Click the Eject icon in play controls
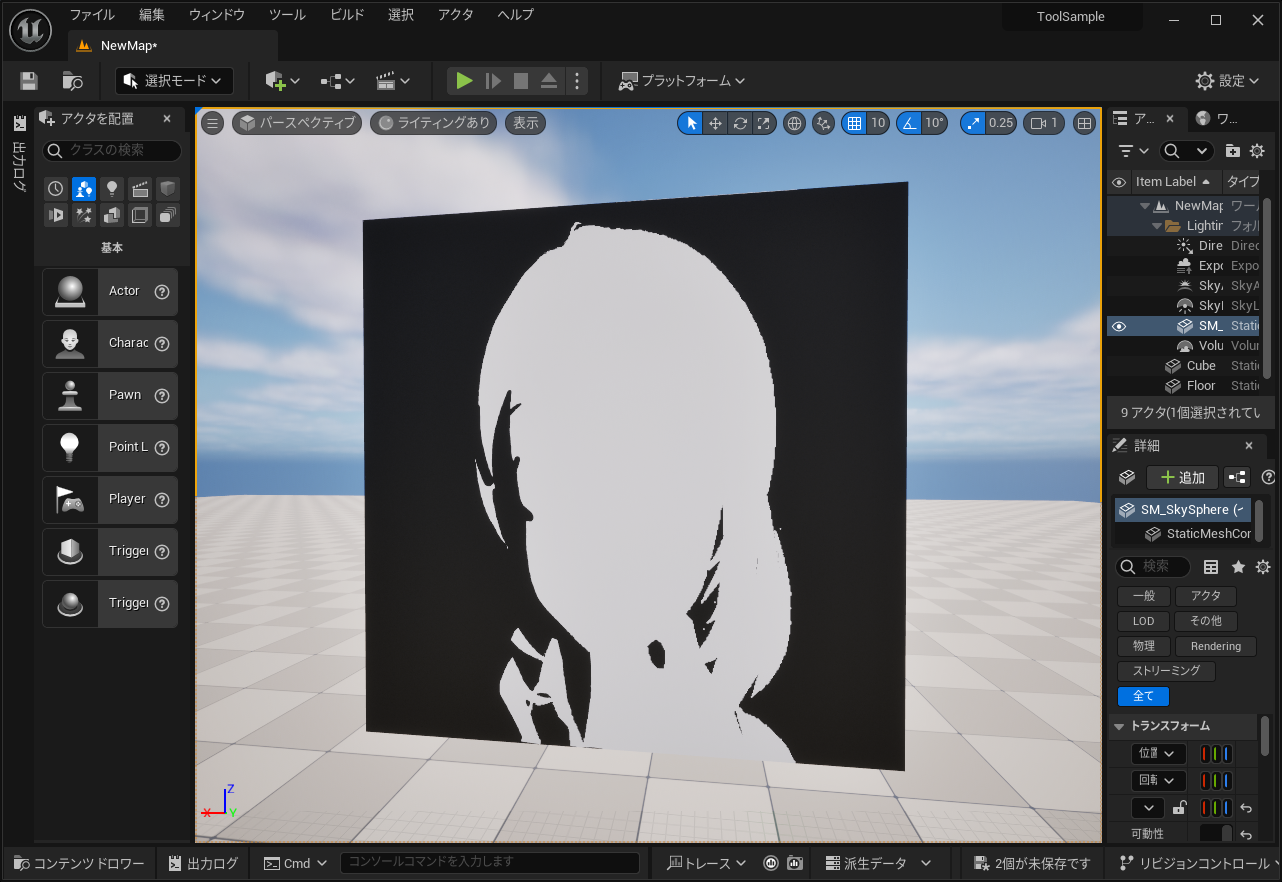The image size is (1282, 882). (x=549, y=81)
